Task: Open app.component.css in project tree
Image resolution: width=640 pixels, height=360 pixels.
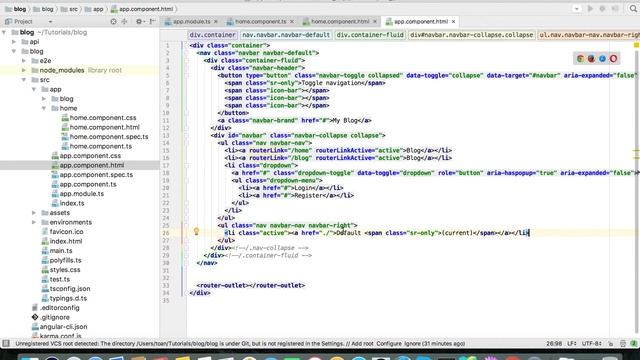Action: (x=90, y=156)
